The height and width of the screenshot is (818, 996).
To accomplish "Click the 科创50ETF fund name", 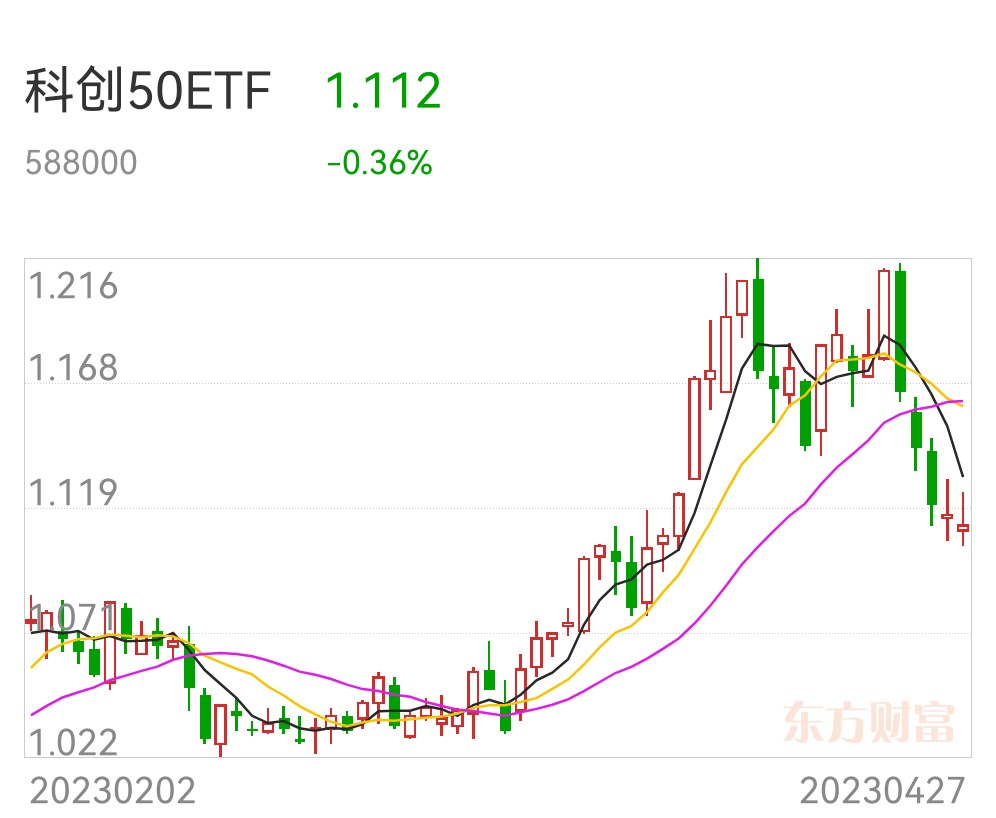I will coord(148,91).
